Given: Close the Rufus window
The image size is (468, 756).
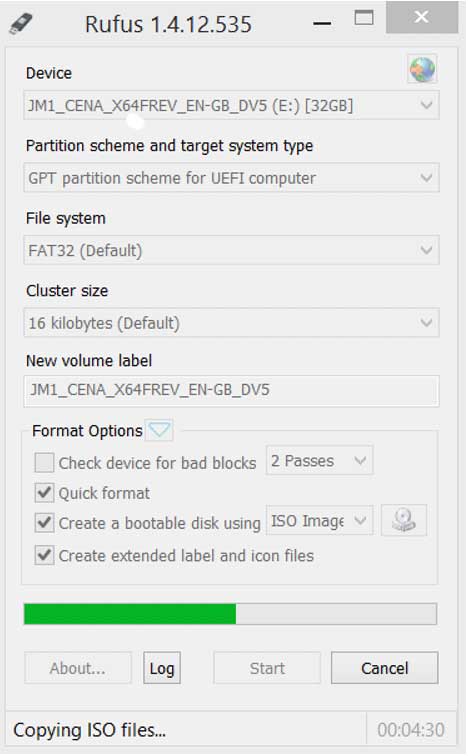Looking at the screenshot, I should coord(422,17).
